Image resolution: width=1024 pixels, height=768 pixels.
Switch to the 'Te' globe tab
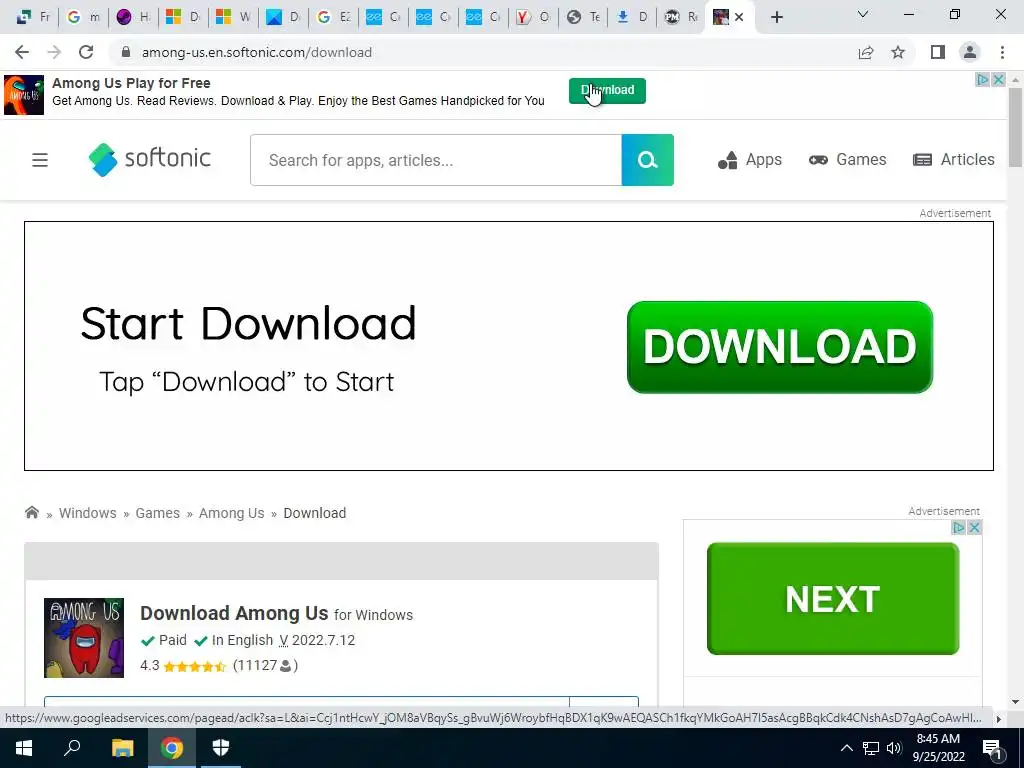[583, 17]
